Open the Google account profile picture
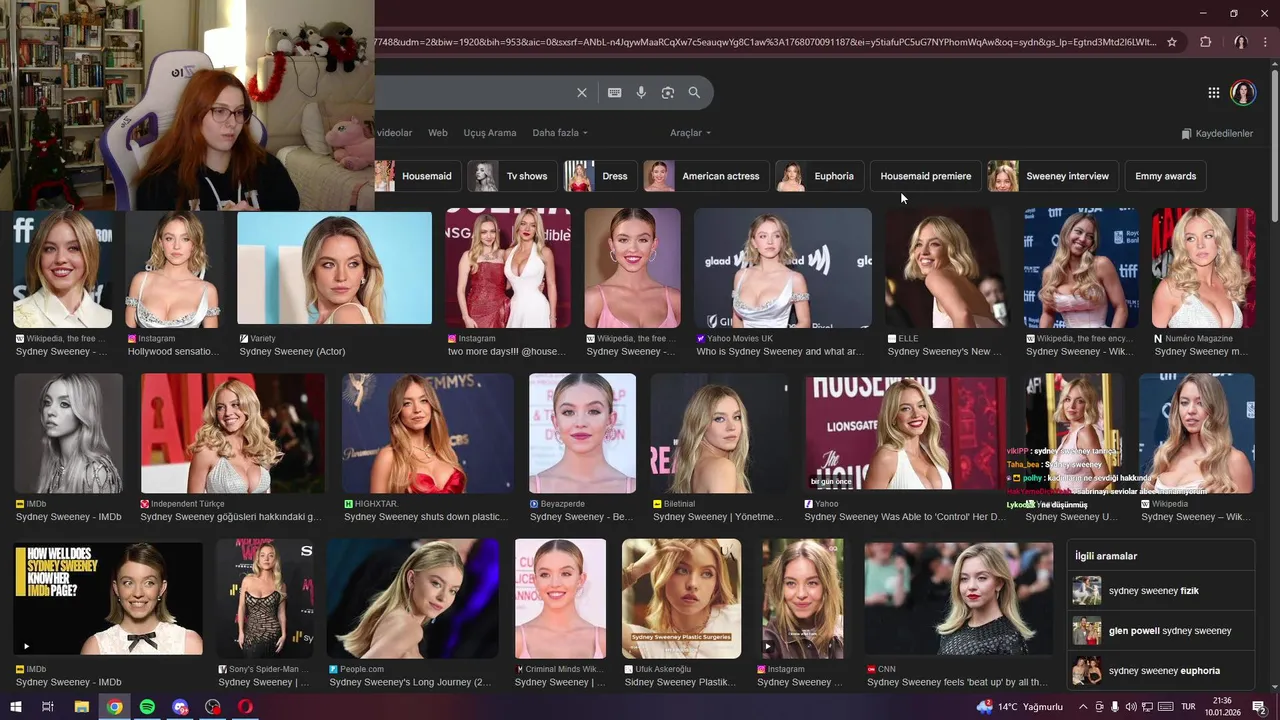The height and width of the screenshot is (720, 1280). coord(1243,93)
